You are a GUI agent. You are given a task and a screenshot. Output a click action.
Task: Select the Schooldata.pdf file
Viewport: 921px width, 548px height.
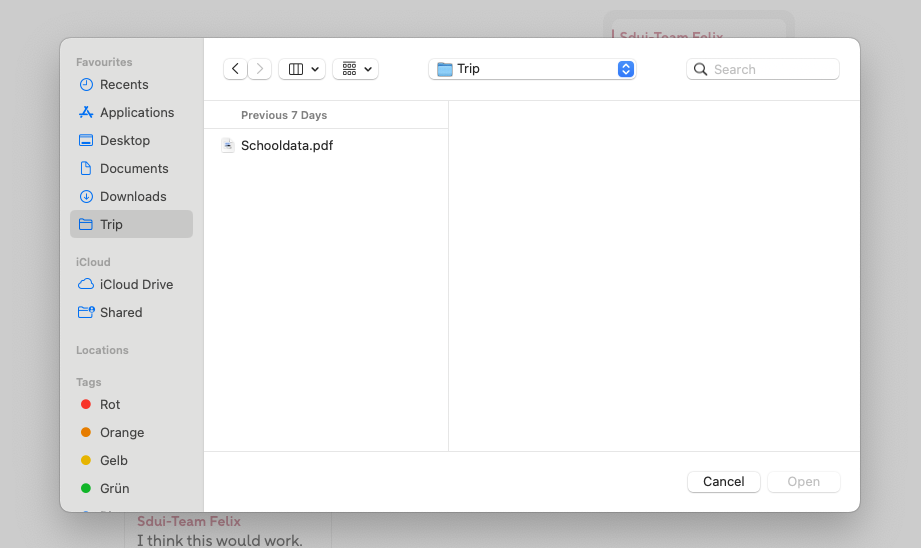[286, 145]
